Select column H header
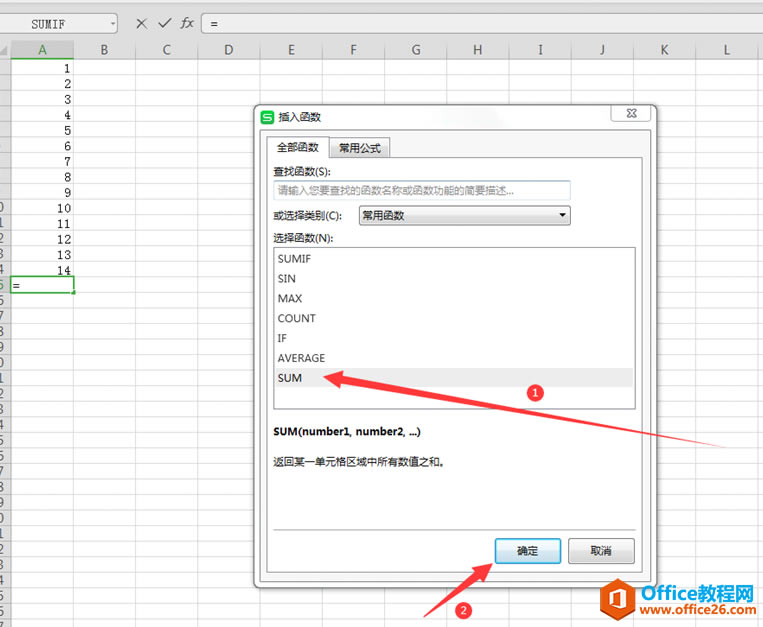 point(478,50)
